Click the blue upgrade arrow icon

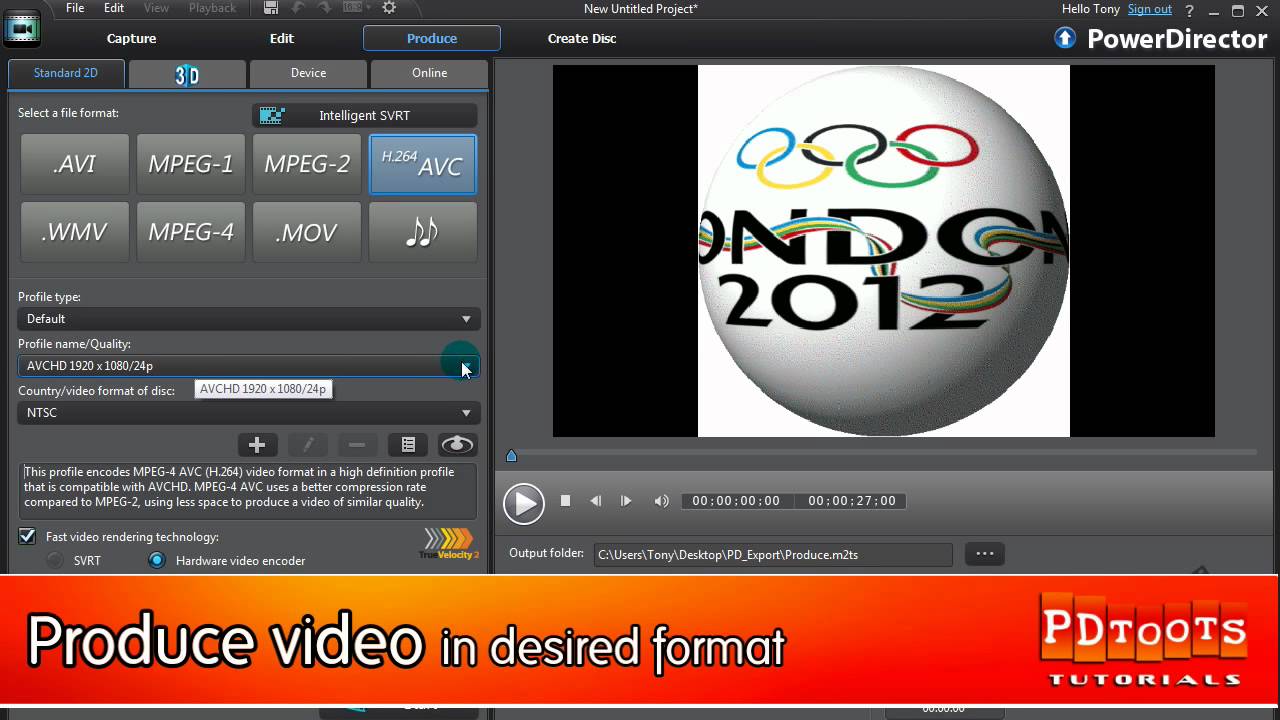pyautogui.click(x=1065, y=38)
